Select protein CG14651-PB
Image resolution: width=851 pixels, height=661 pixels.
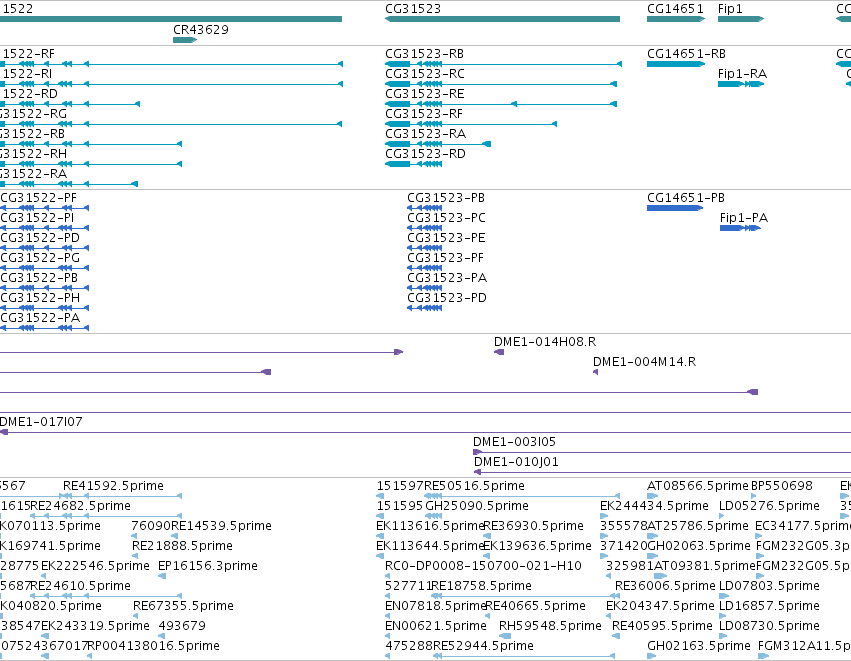685,198
